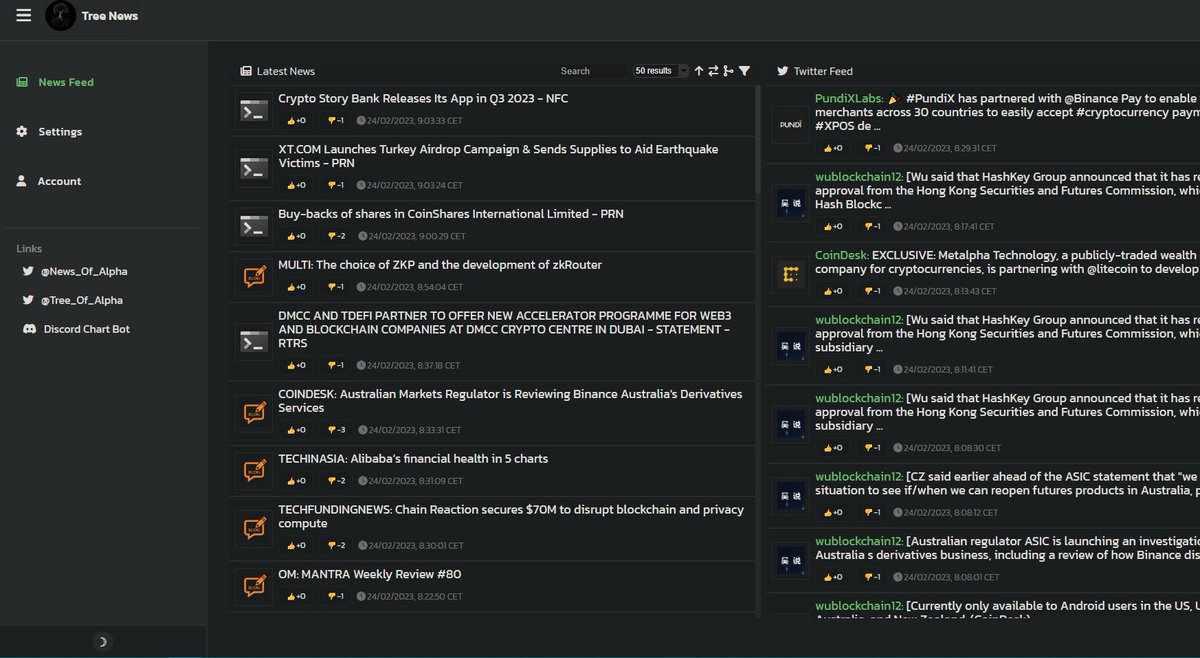Click the branch/merge icon in news toolbar
Image resolution: width=1200 pixels, height=658 pixels.
728,71
